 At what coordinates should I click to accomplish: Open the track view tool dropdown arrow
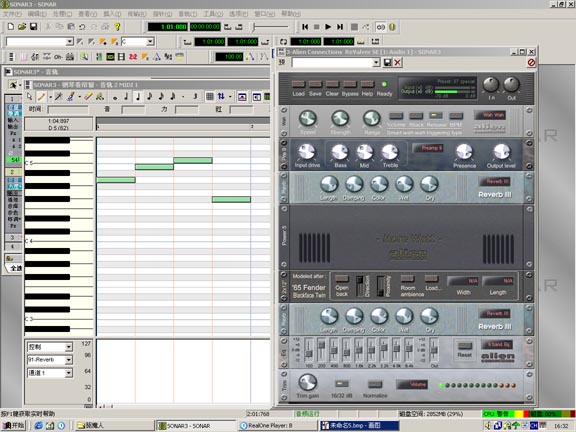point(20,85)
